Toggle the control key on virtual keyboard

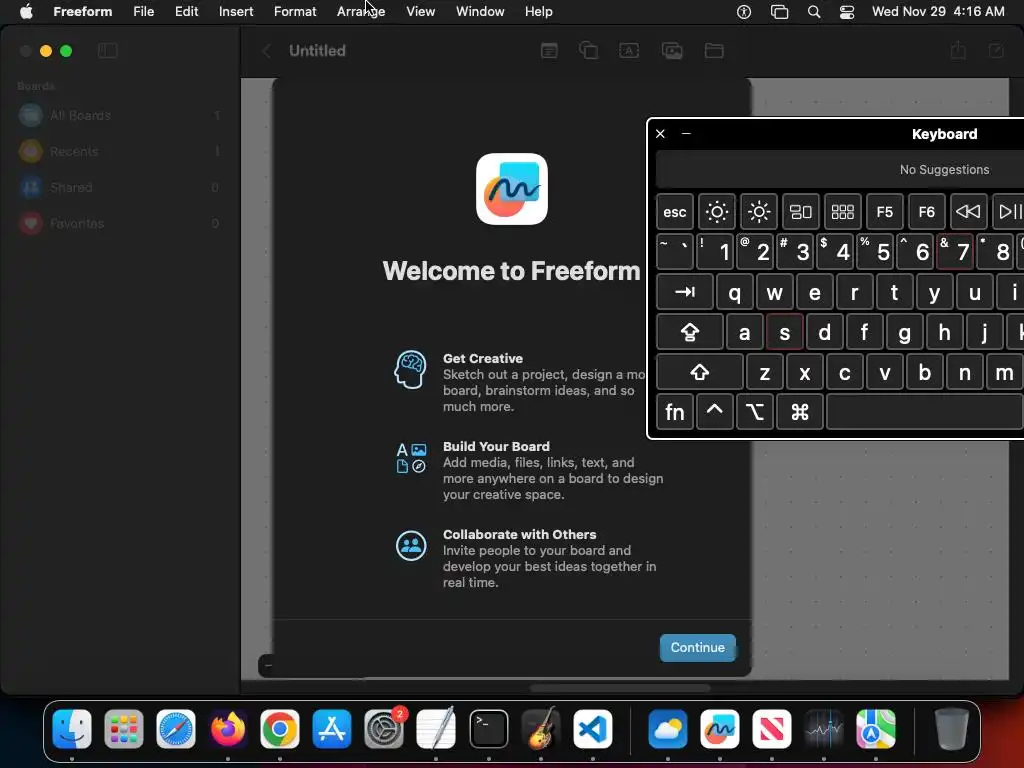pos(714,412)
